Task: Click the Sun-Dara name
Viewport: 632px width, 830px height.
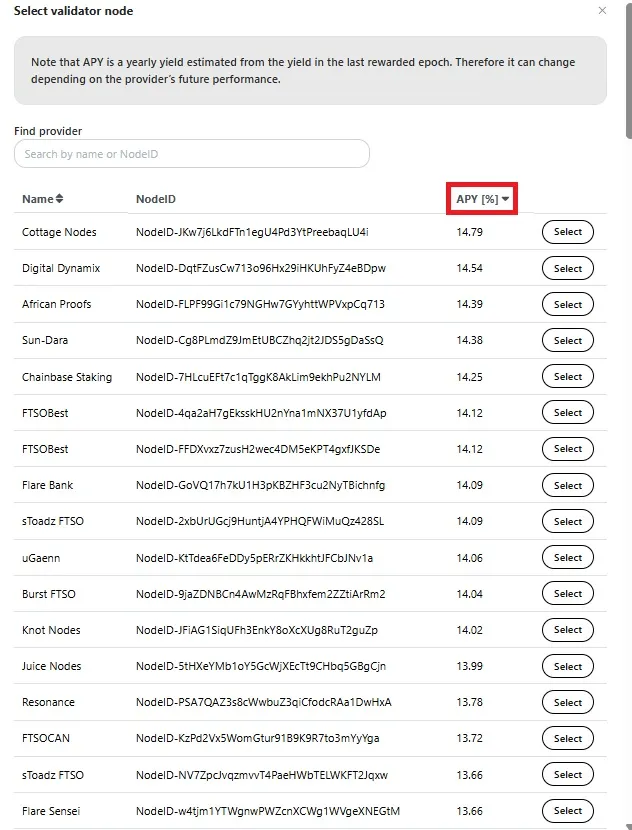Action: (x=45, y=340)
